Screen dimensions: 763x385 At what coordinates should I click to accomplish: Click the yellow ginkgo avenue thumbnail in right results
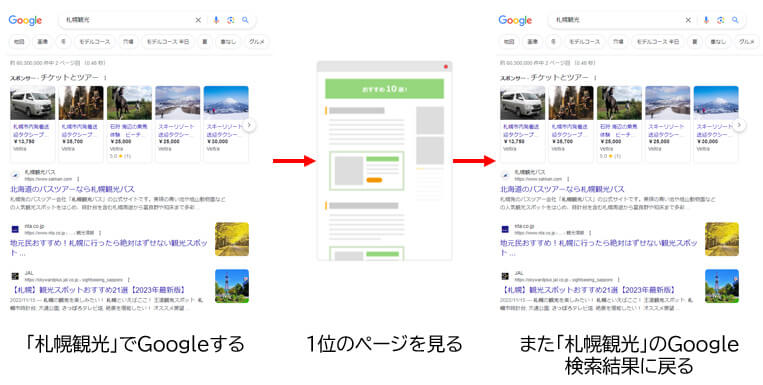click(722, 239)
